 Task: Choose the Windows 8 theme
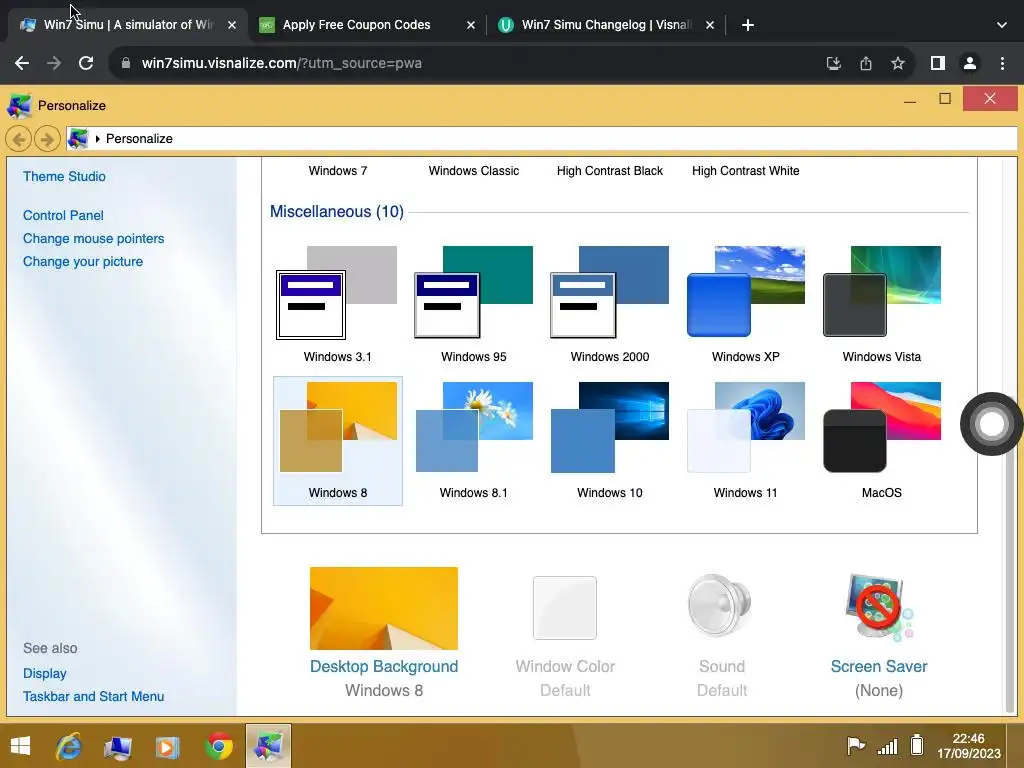point(338,440)
